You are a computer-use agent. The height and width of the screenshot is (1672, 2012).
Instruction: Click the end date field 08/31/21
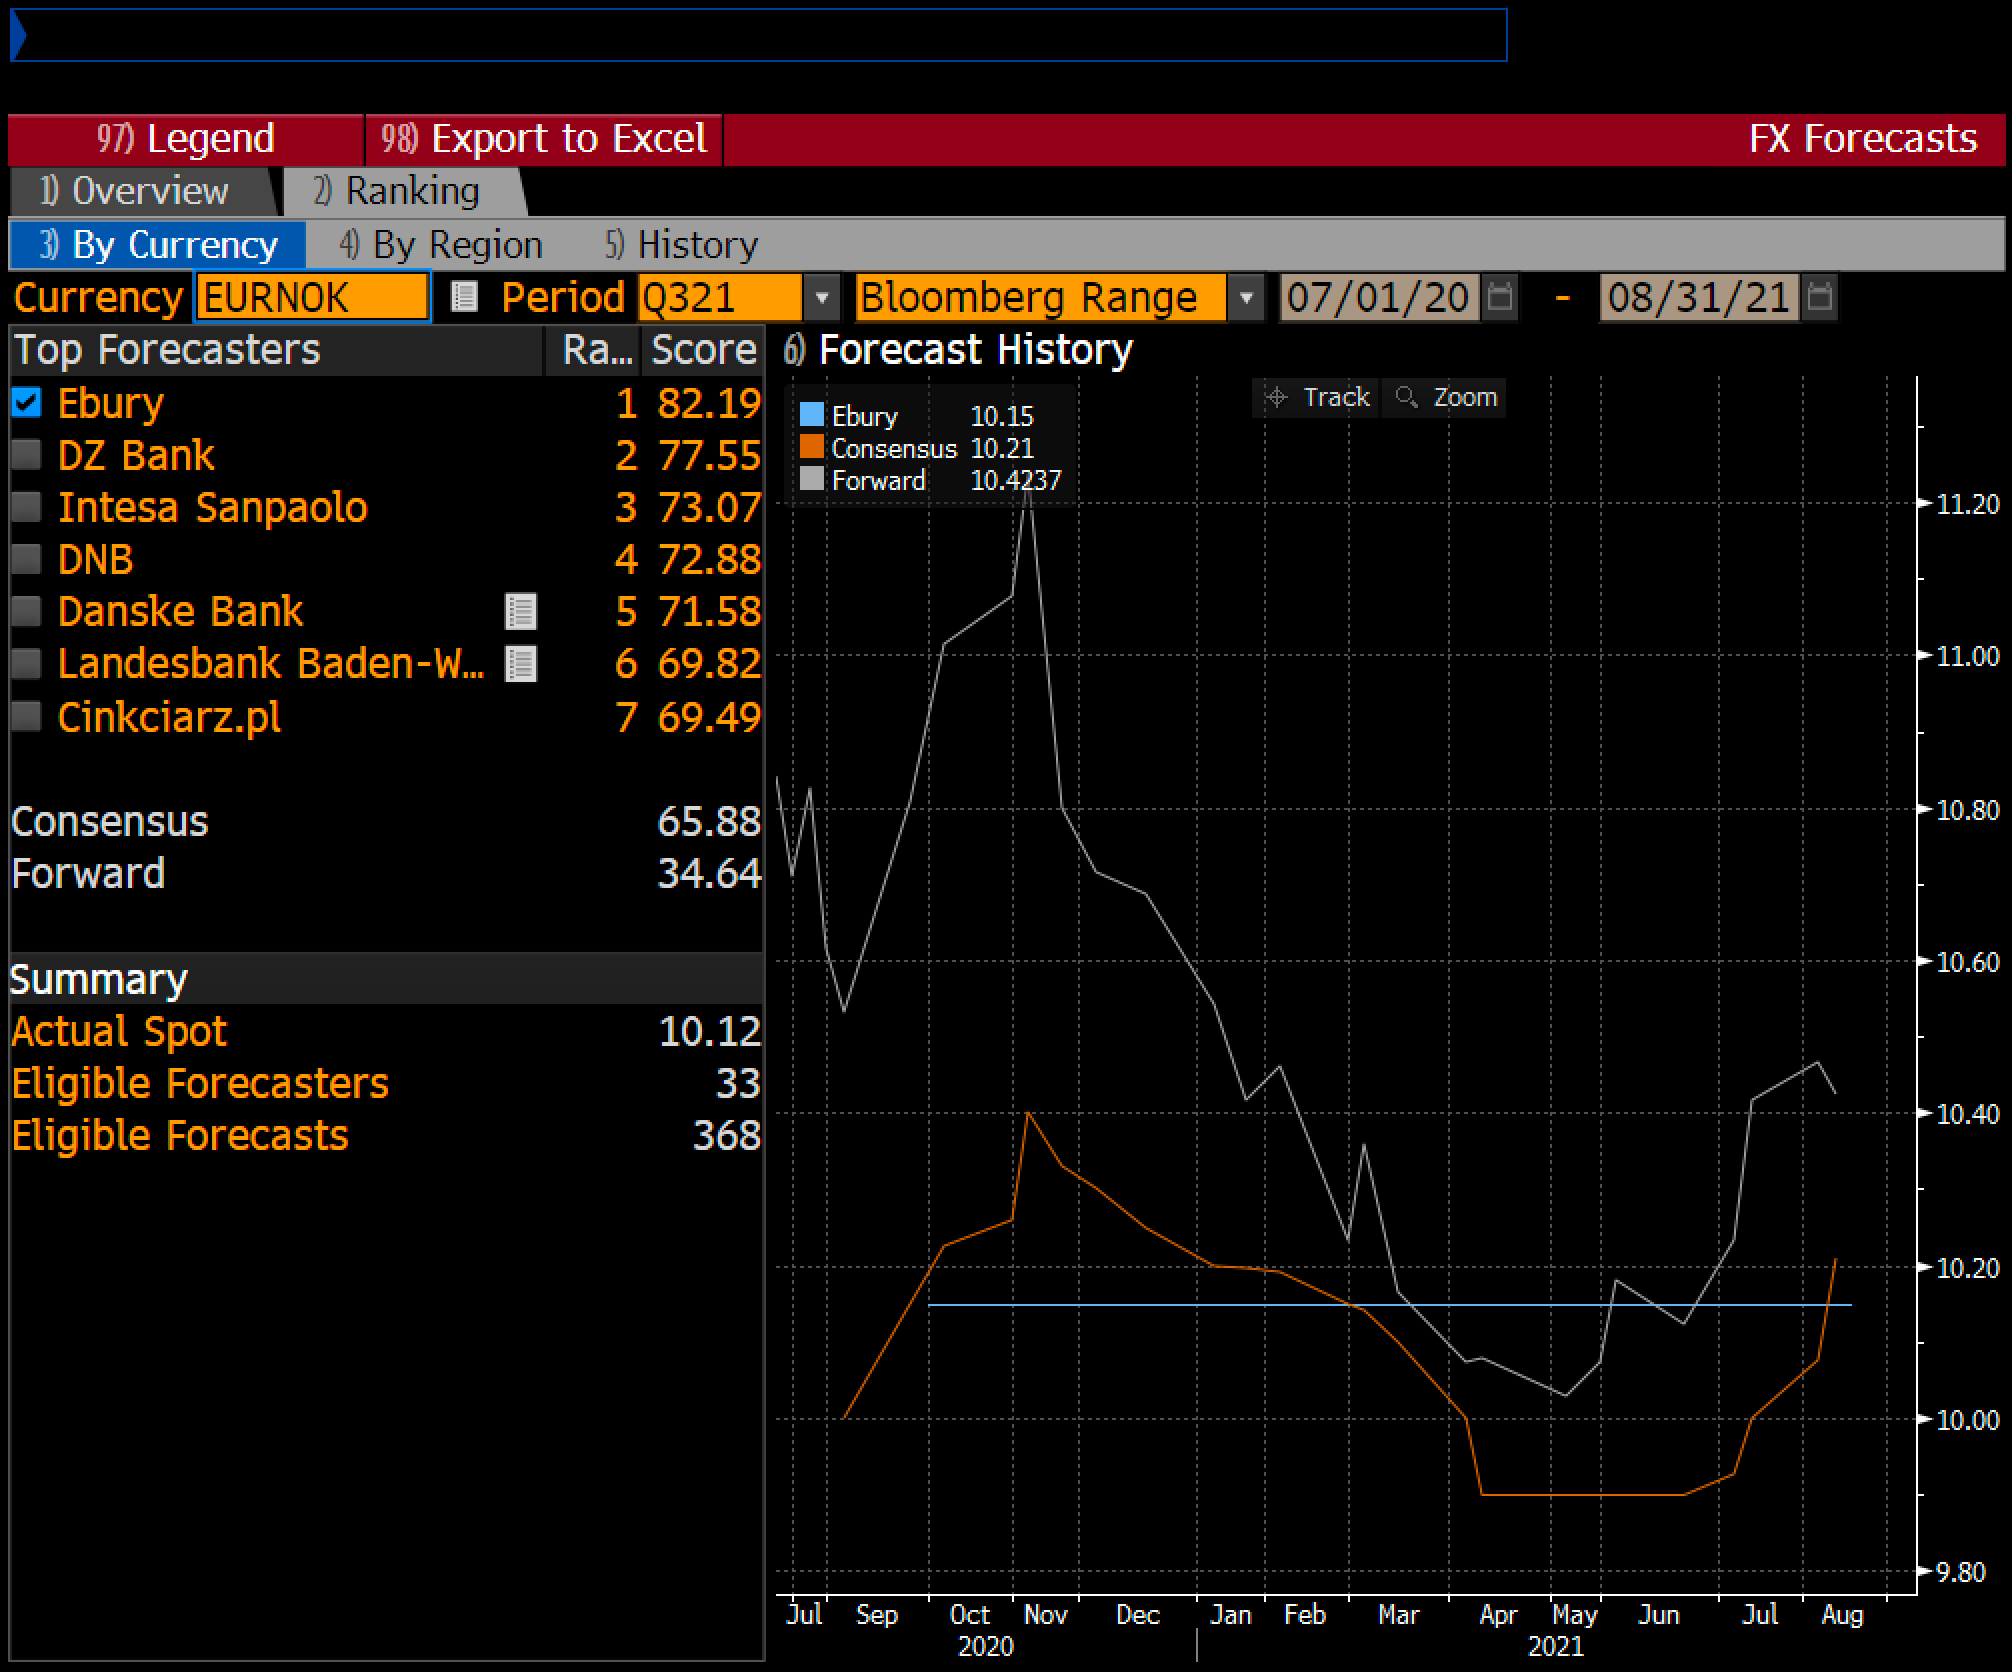click(1700, 297)
